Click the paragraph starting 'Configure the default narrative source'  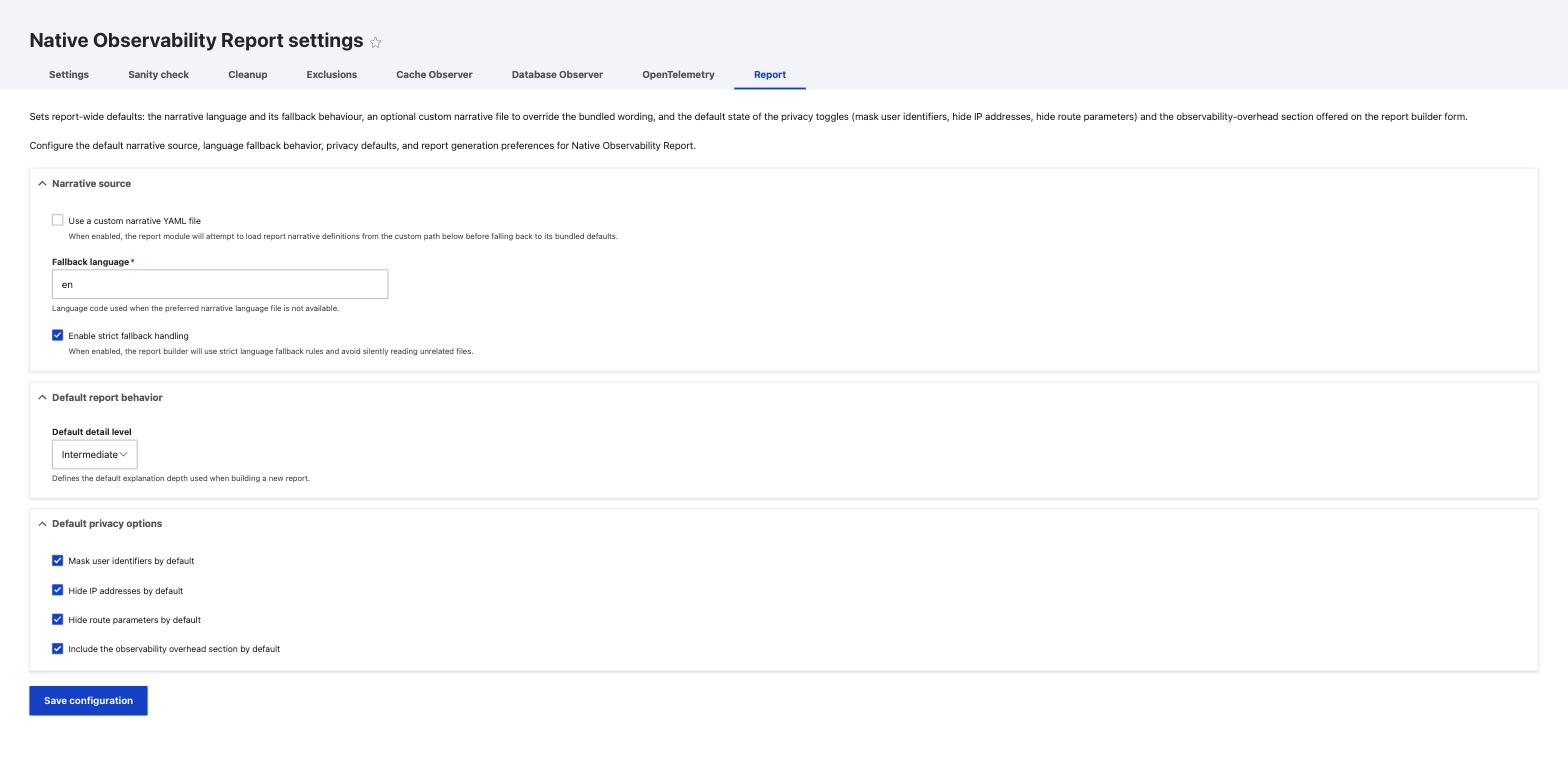click(362, 146)
